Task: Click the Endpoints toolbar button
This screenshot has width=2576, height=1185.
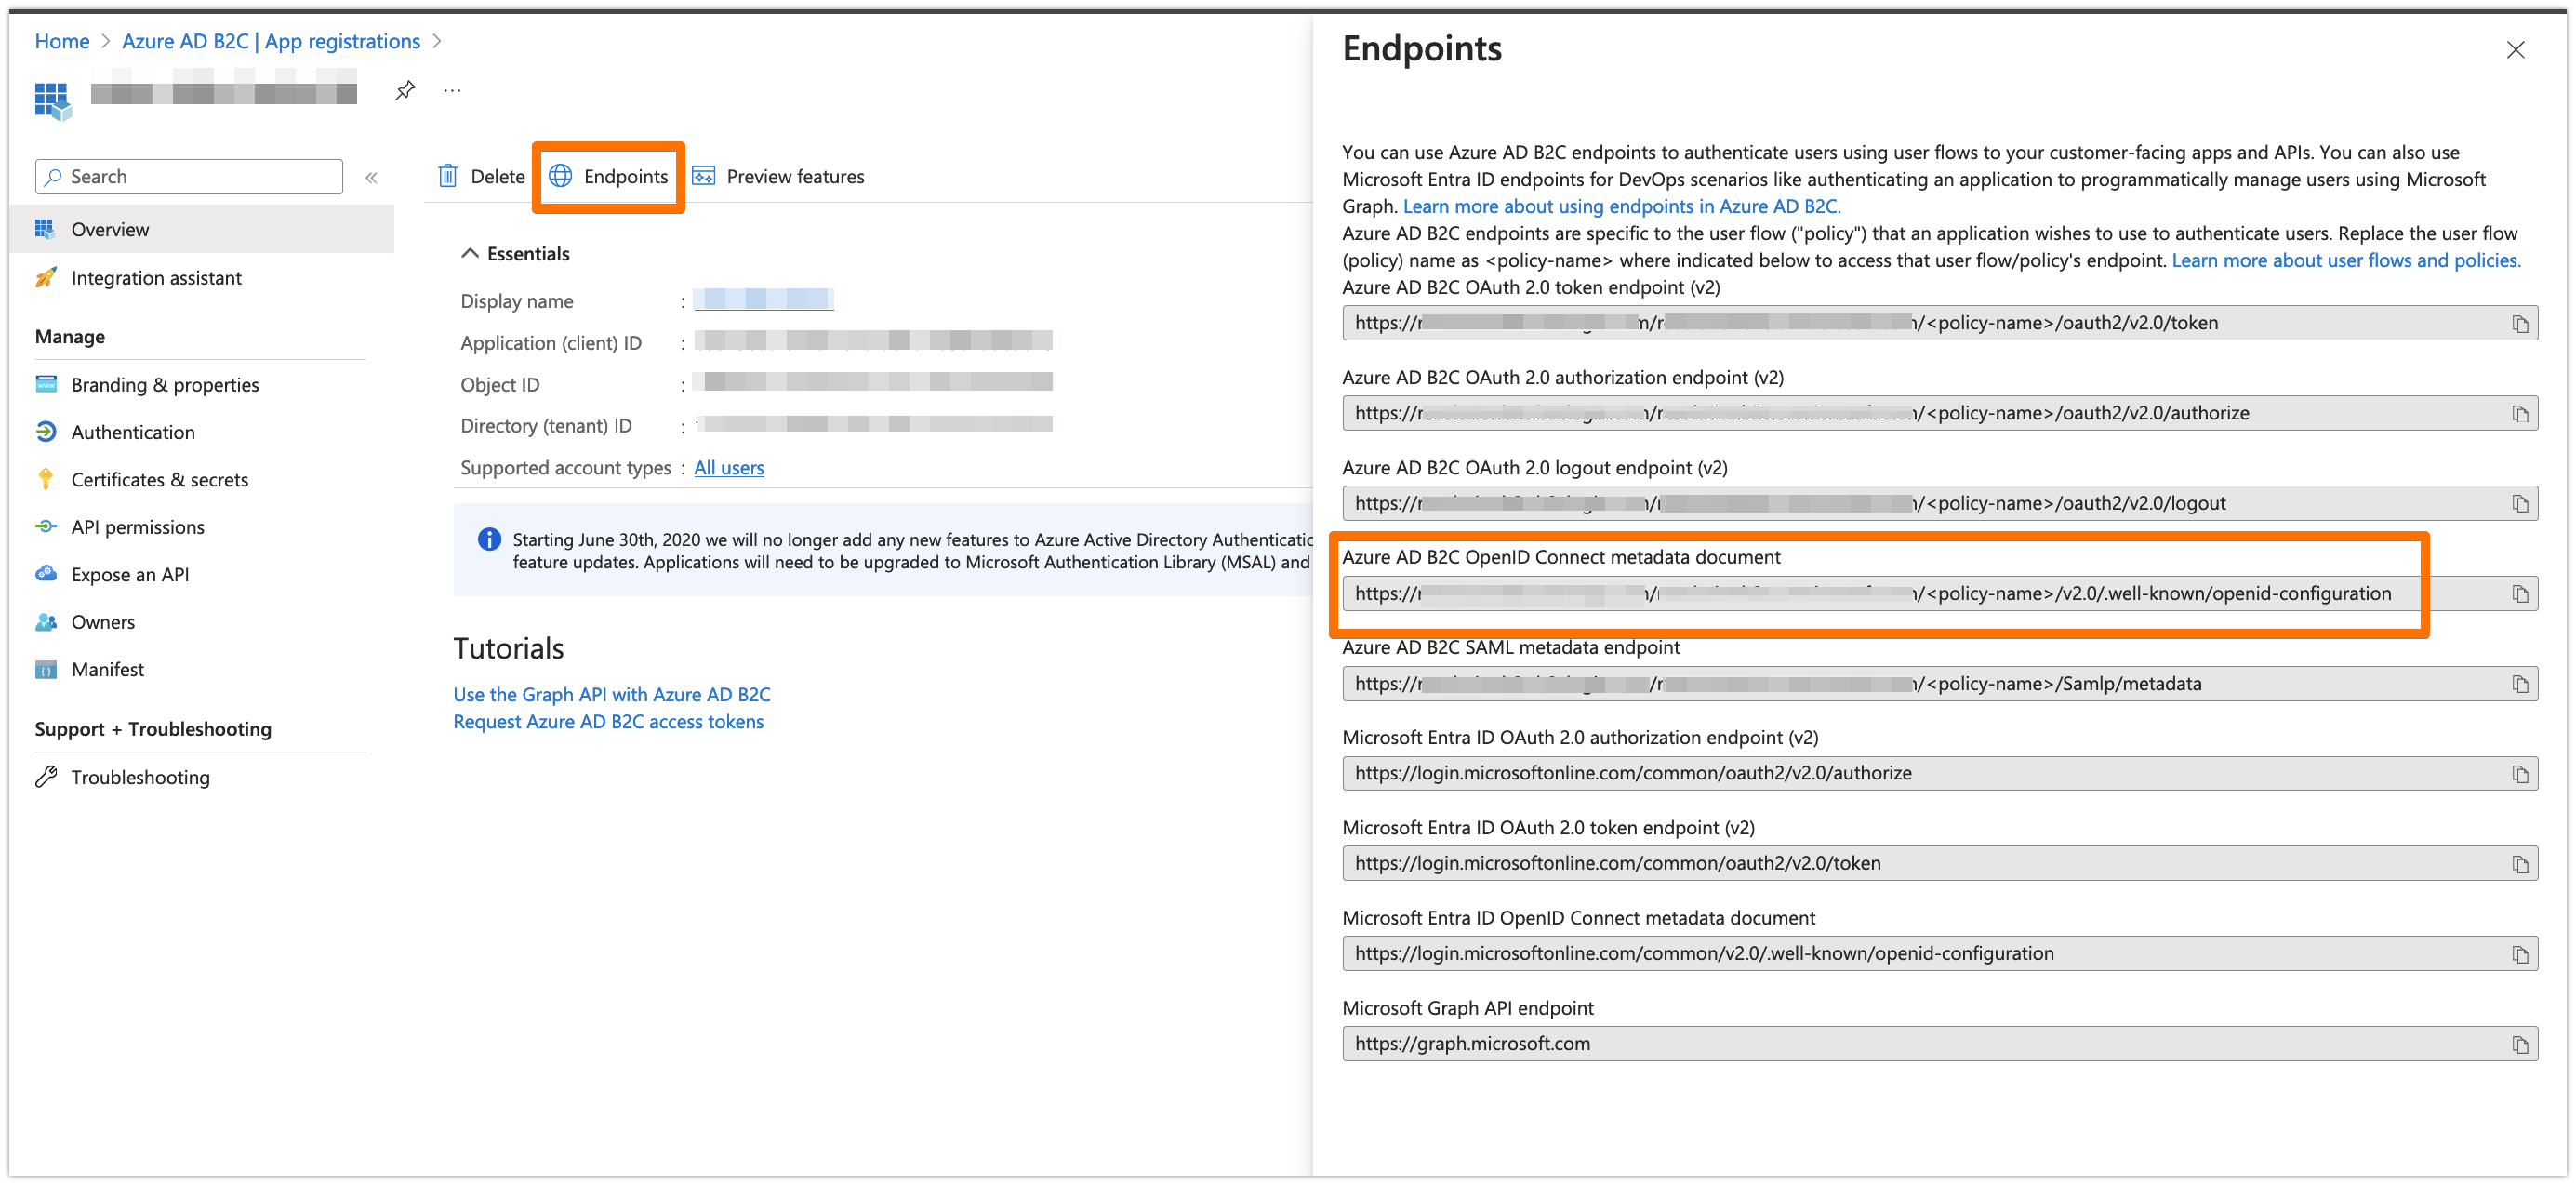Action: click(x=608, y=177)
